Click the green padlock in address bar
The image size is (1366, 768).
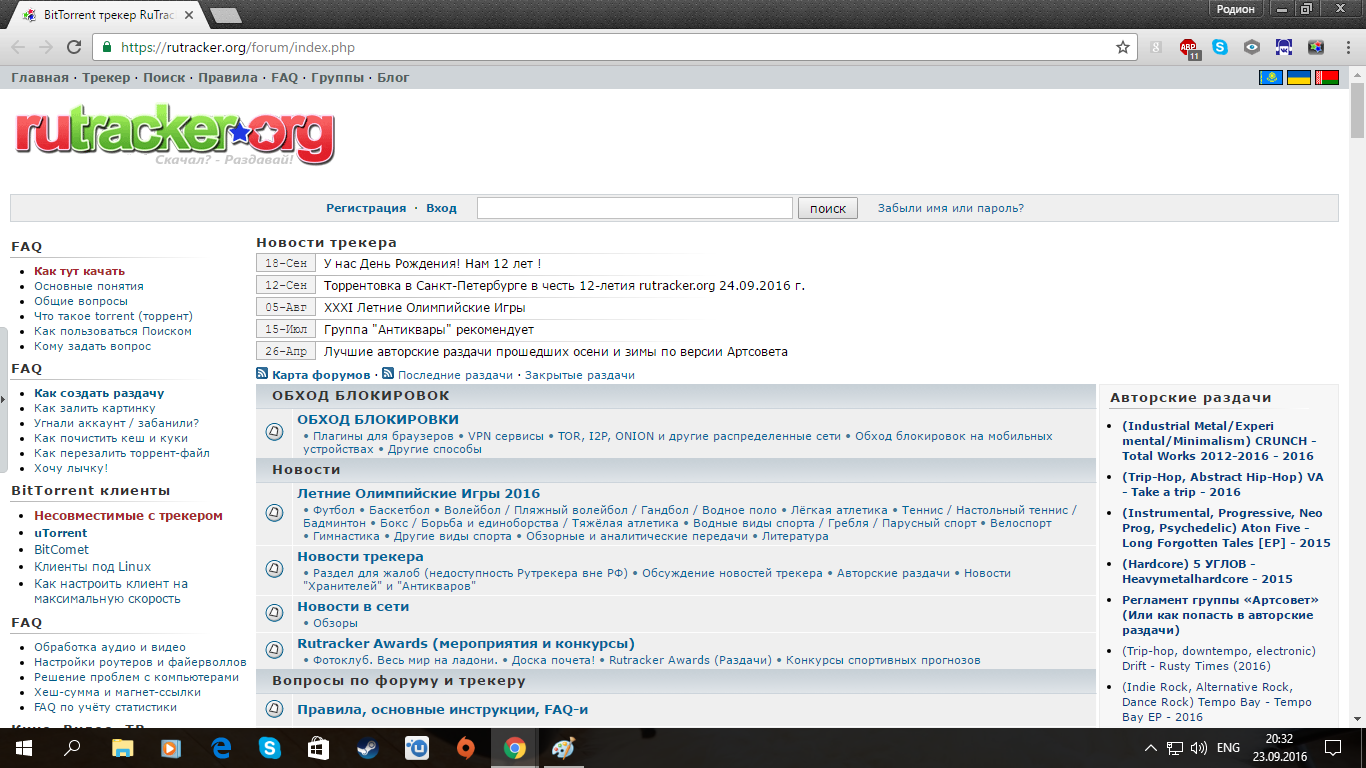click(106, 47)
